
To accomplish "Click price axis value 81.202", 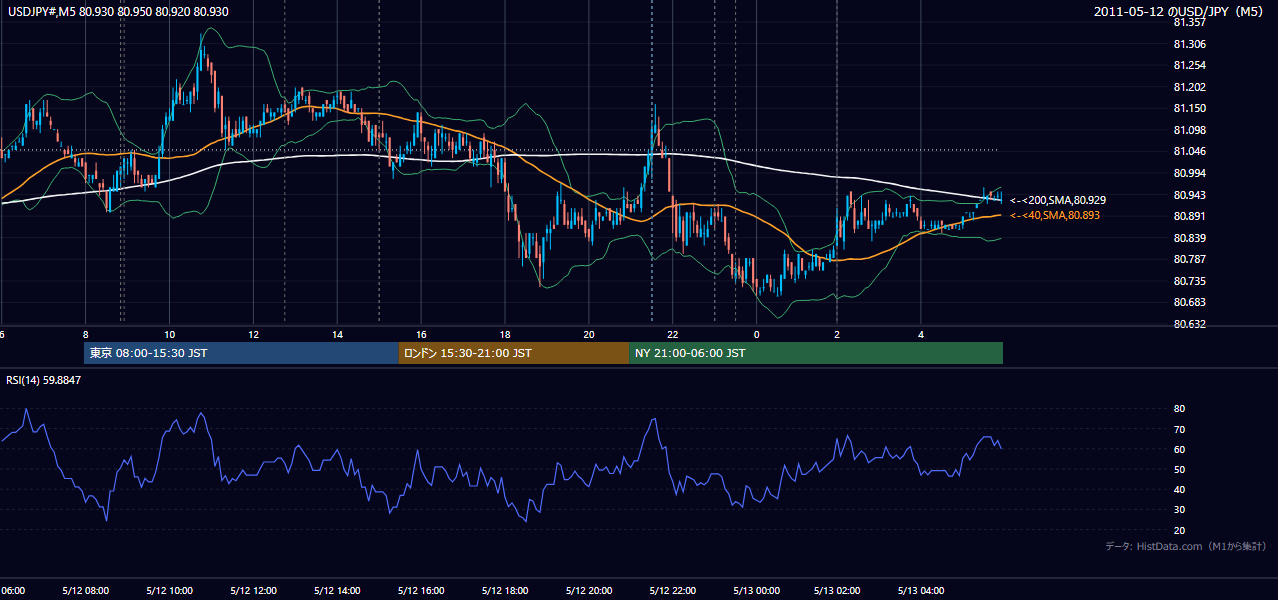I will pyautogui.click(x=1189, y=87).
